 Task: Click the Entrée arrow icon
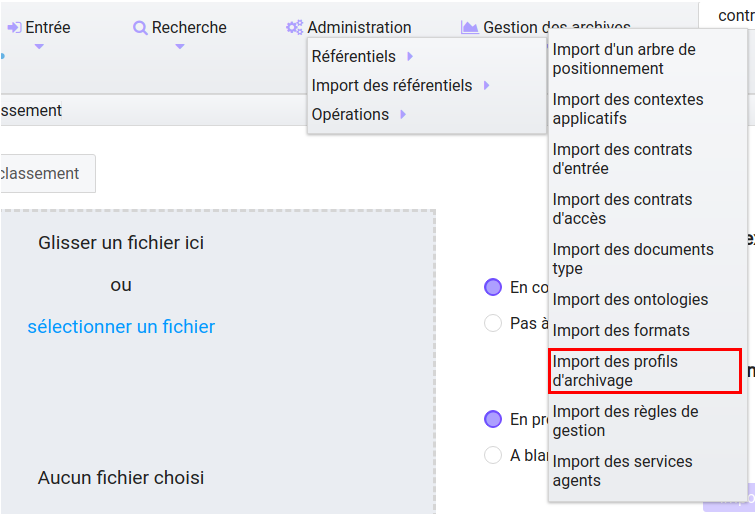(x=14, y=28)
